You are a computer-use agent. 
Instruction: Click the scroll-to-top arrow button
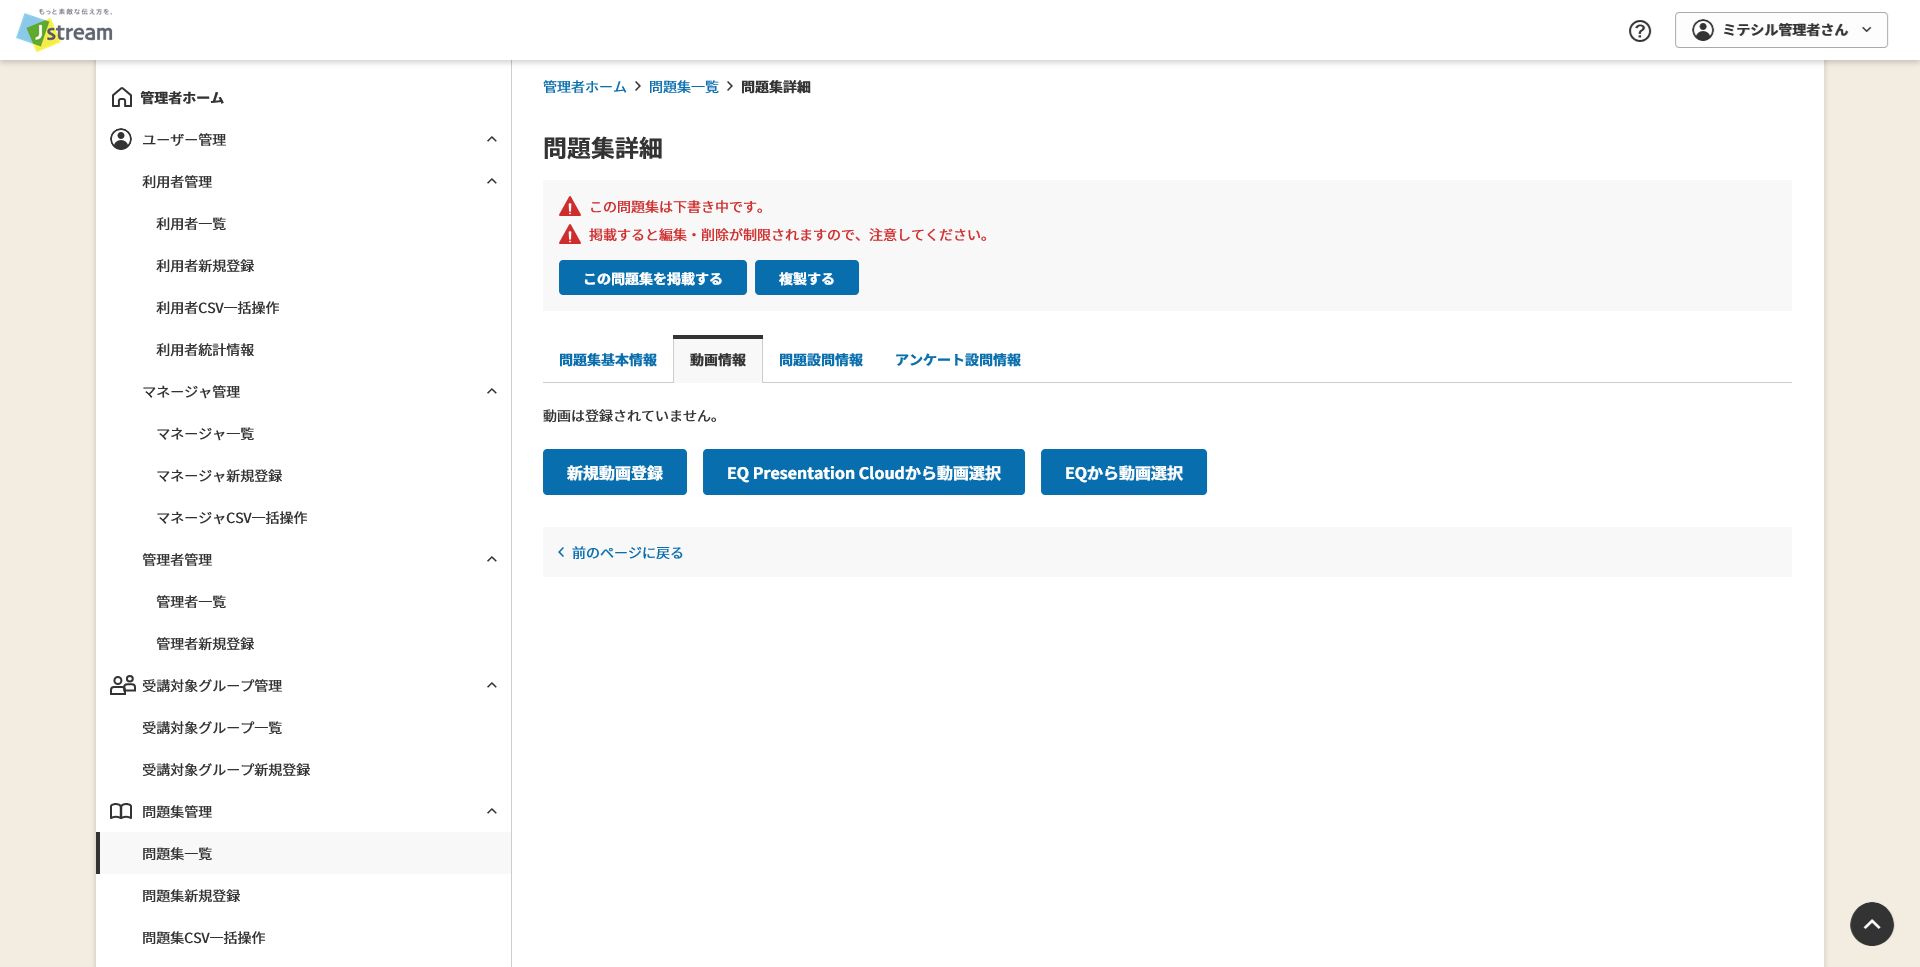coord(1872,924)
